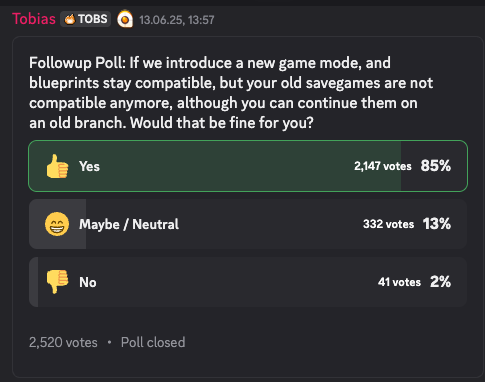Image resolution: width=485 pixels, height=382 pixels.
Task: Click the fire icon in TOBS tag
Action: click(x=70, y=19)
